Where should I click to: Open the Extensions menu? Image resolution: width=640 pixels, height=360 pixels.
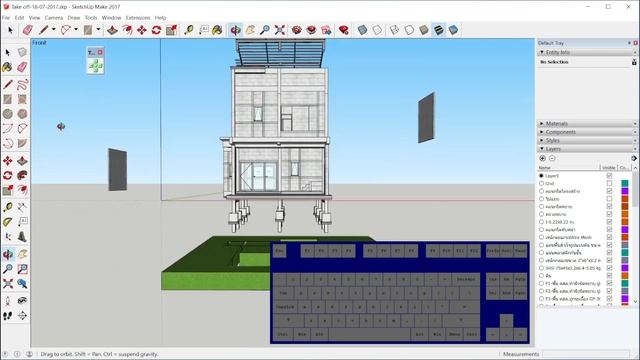138,18
